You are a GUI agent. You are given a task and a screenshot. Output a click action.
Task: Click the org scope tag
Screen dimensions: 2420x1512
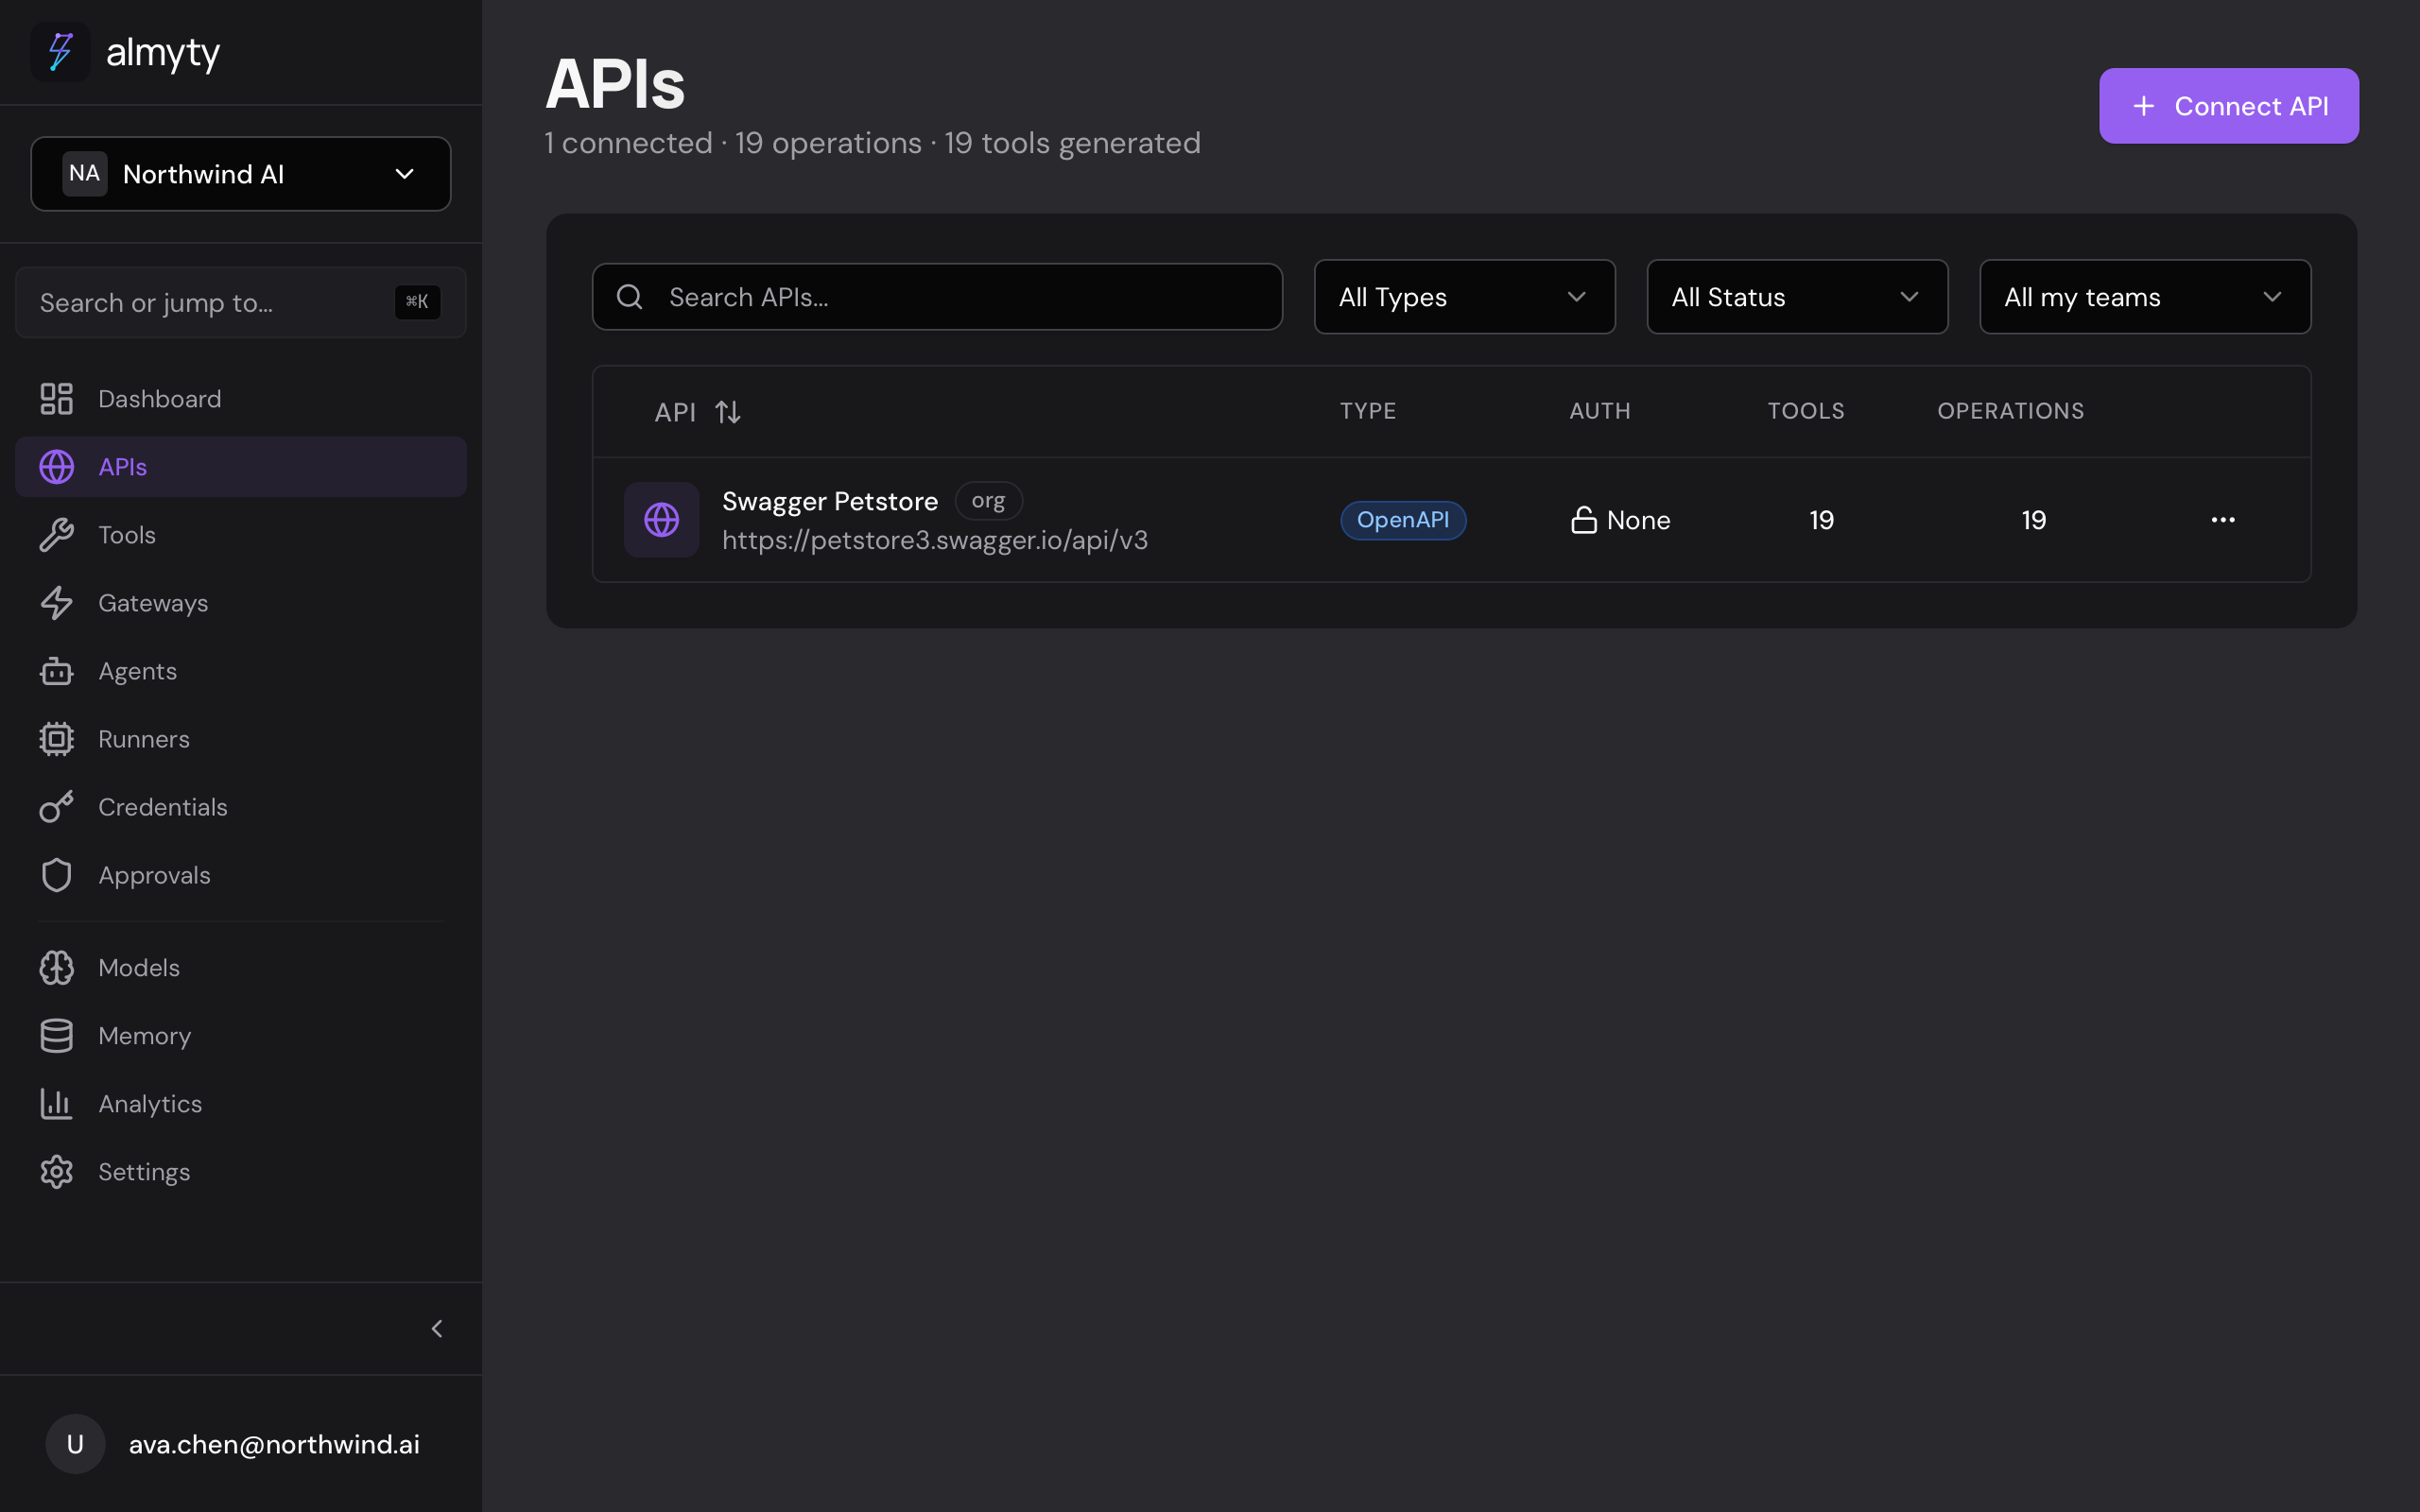coord(988,501)
